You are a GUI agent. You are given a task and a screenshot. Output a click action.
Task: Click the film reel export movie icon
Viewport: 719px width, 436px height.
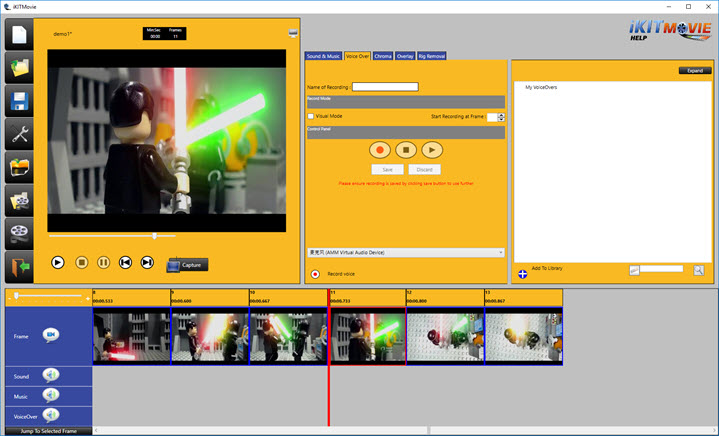click(19, 234)
